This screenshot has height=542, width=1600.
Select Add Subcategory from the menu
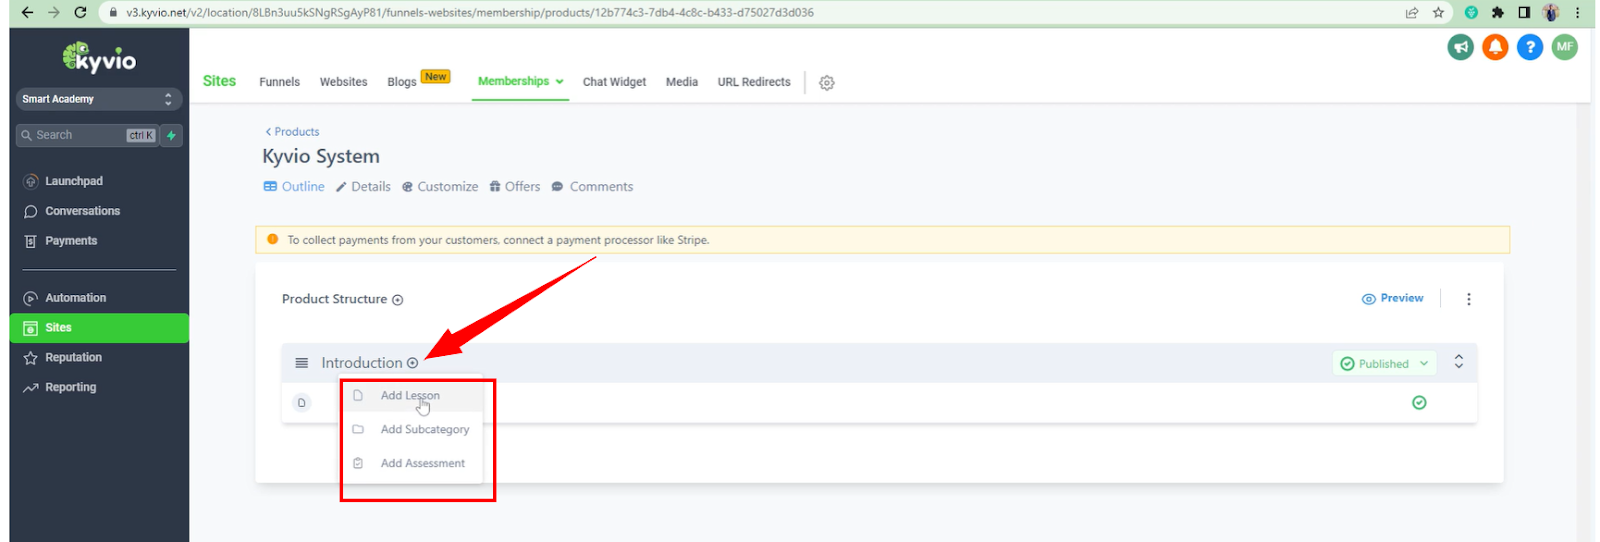[x=424, y=430]
